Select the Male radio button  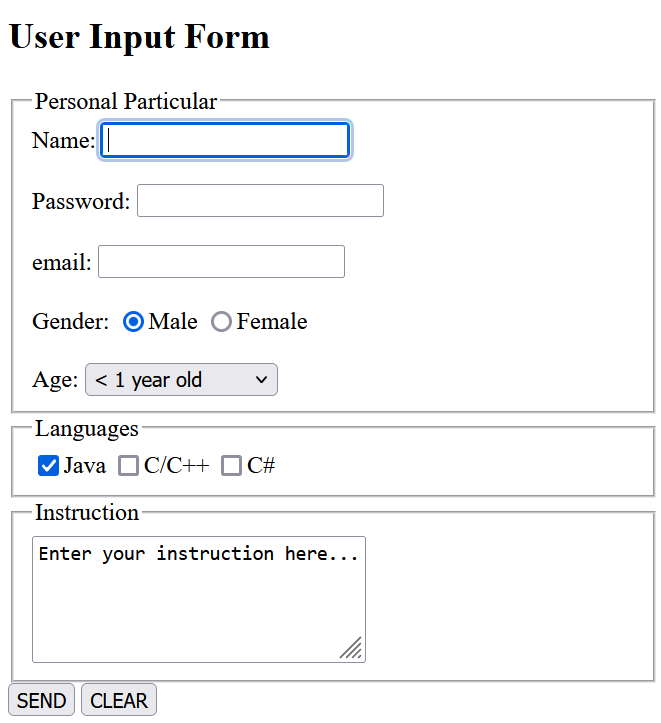click(133, 322)
